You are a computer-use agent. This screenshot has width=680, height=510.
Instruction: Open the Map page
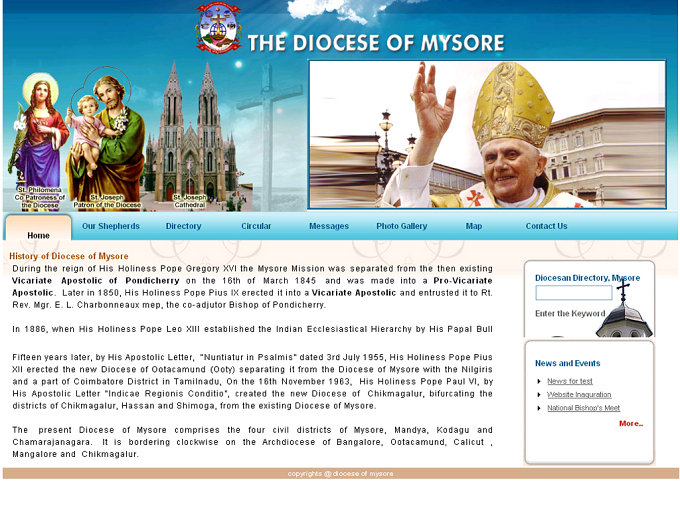tap(474, 226)
